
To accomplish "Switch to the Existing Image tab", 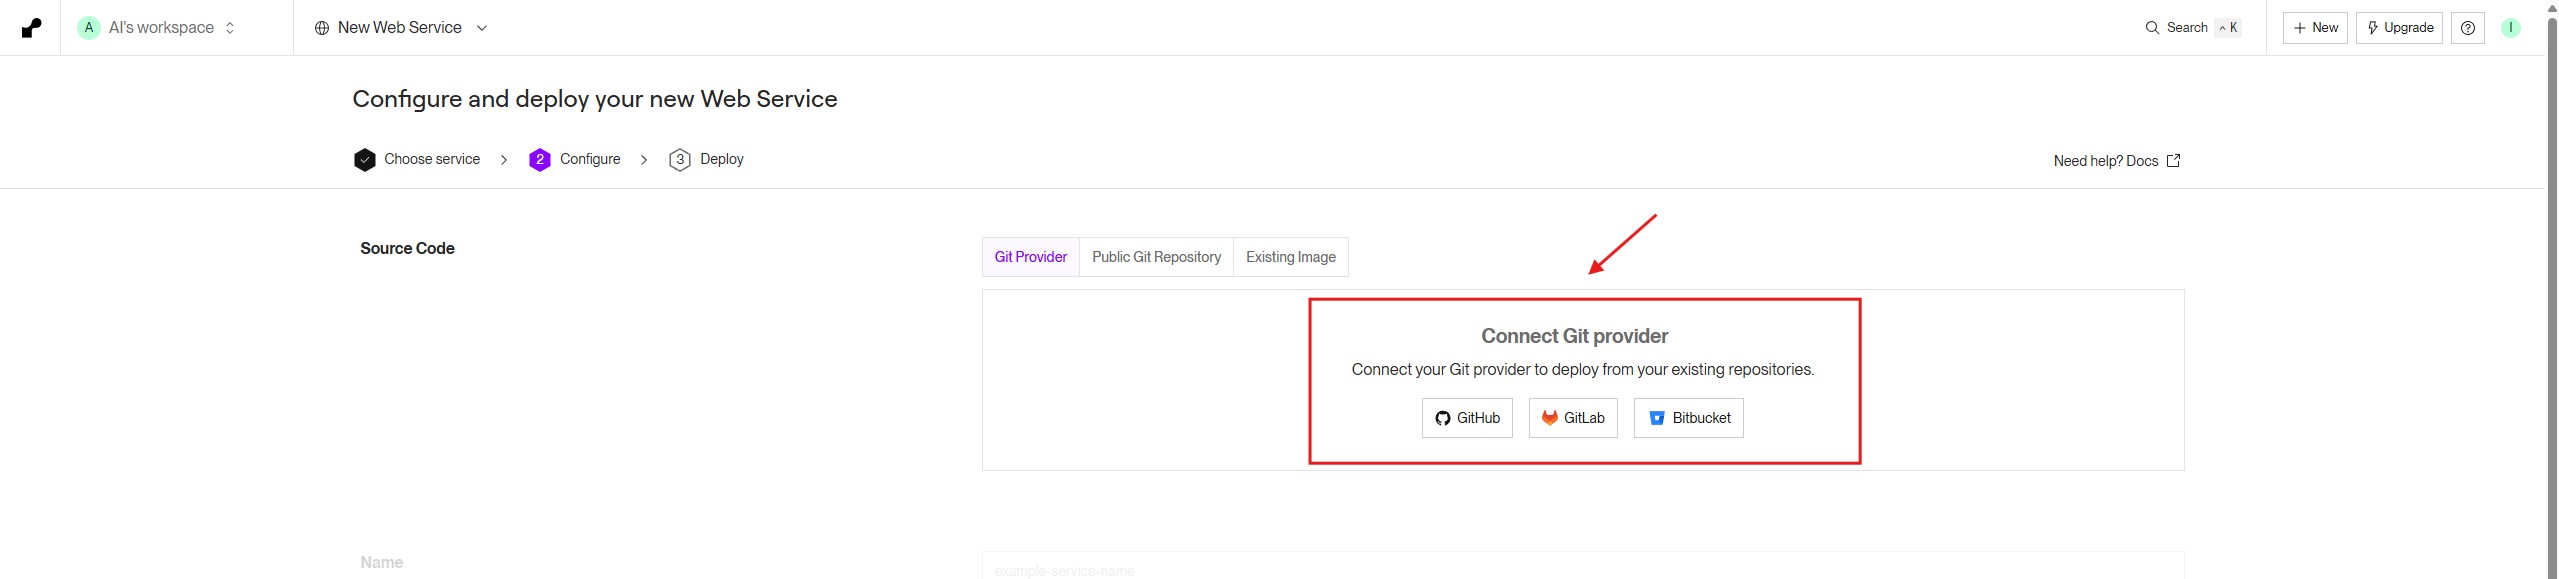I will tap(1290, 257).
